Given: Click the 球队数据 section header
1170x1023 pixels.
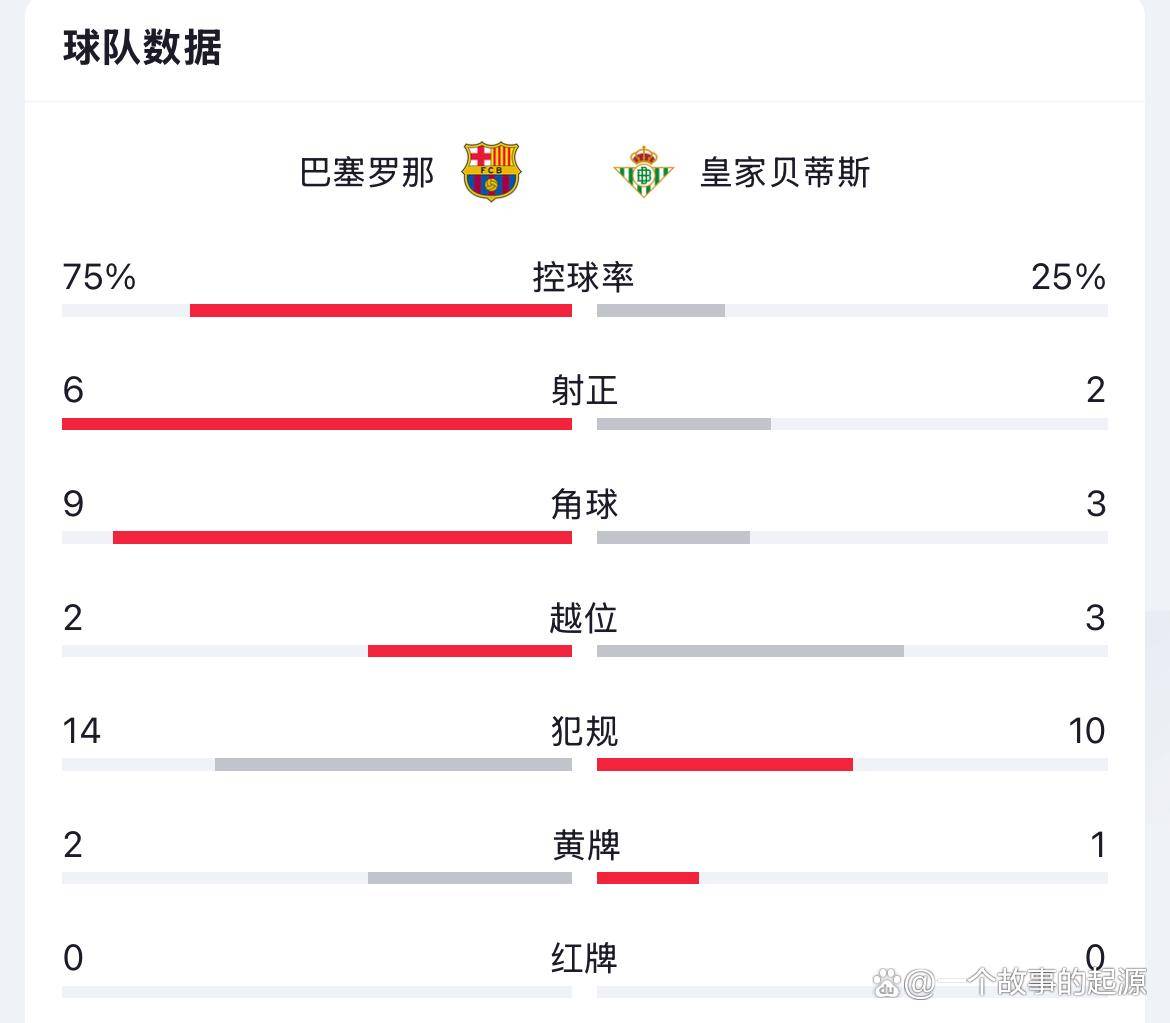Looking at the screenshot, I should point(142,48).
